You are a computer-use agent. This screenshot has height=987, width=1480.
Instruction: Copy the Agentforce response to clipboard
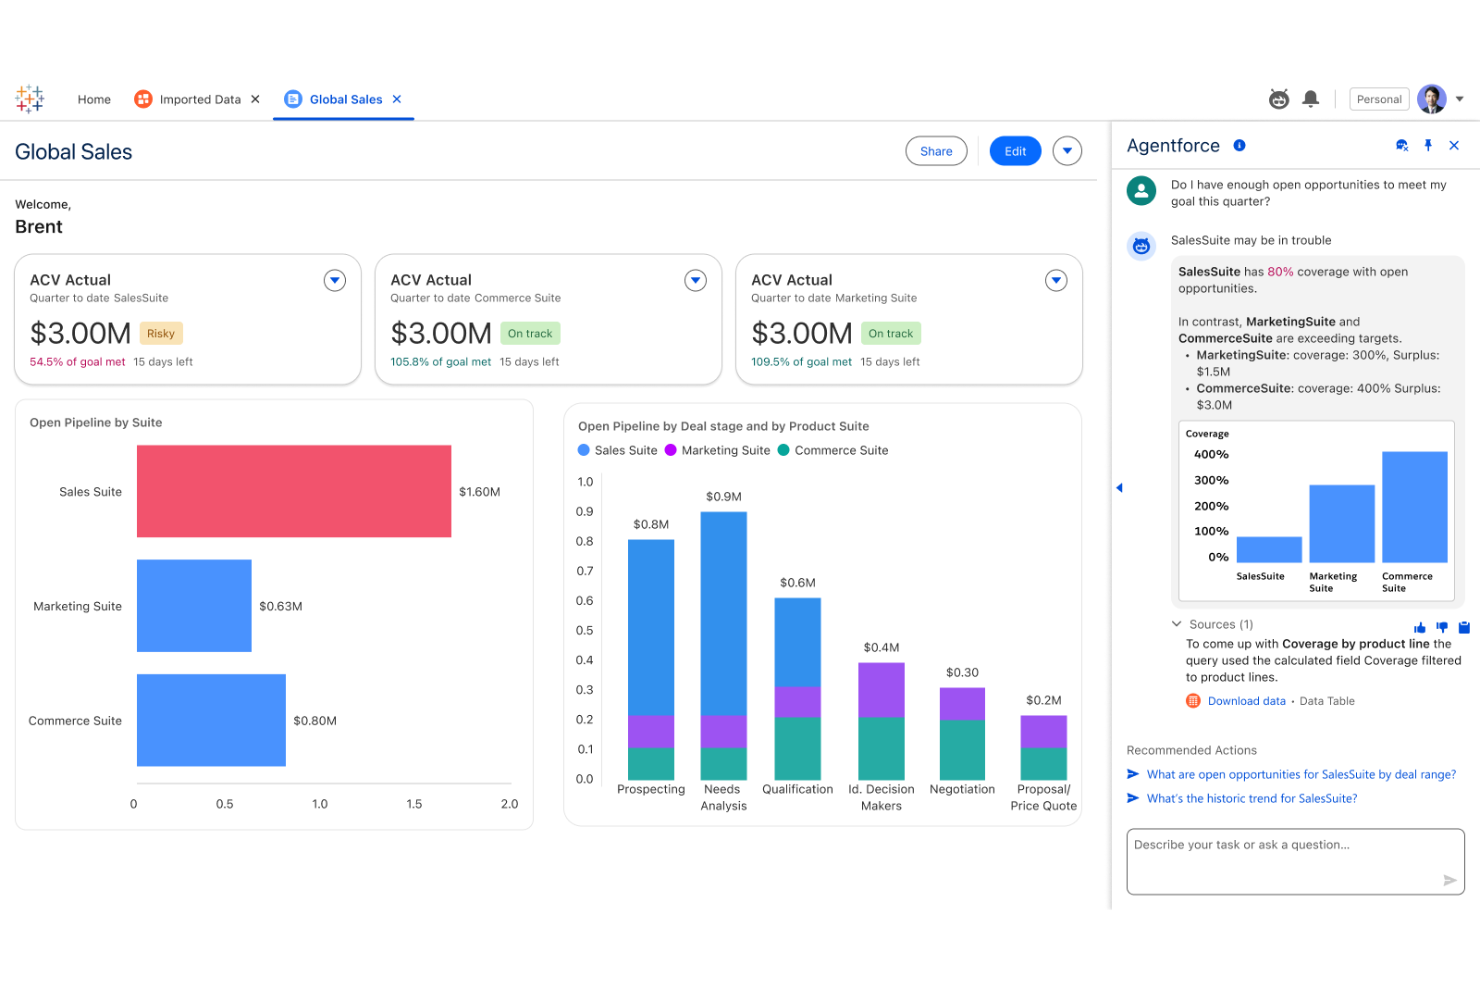click(x=1464, y=627)
